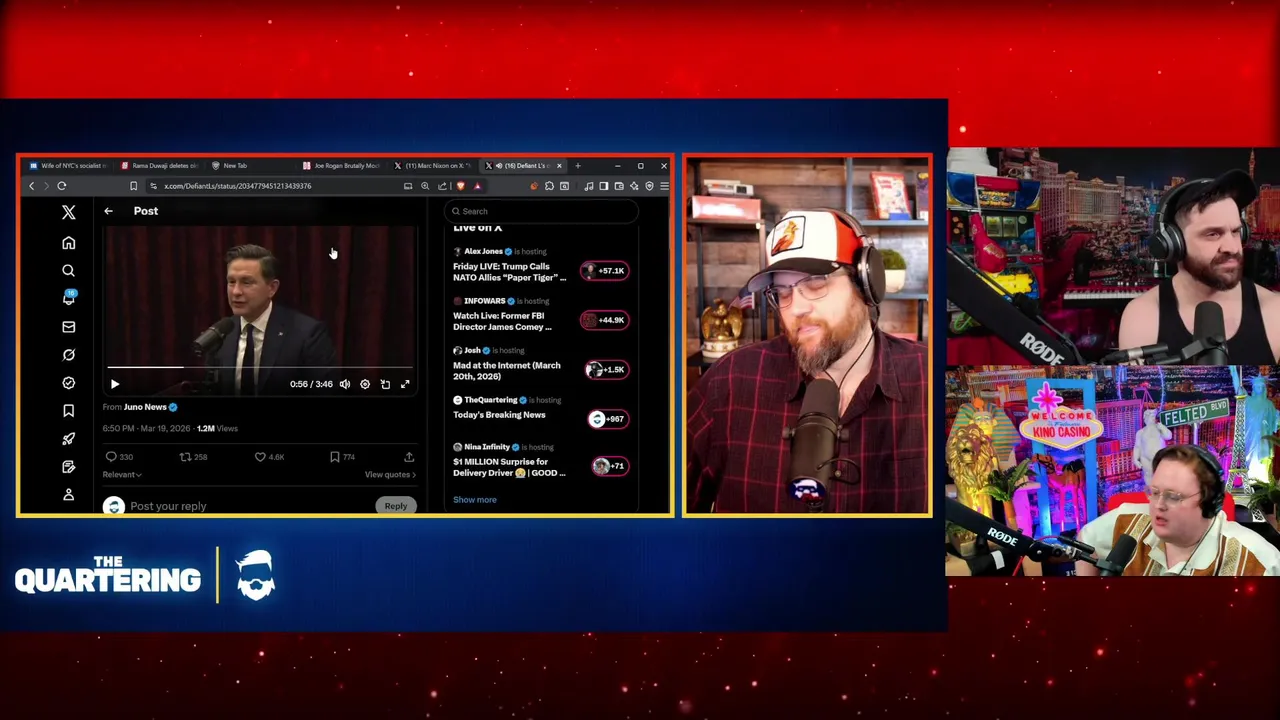
Task: Open Brave Shields lion icon
Action: pos(461,186)
